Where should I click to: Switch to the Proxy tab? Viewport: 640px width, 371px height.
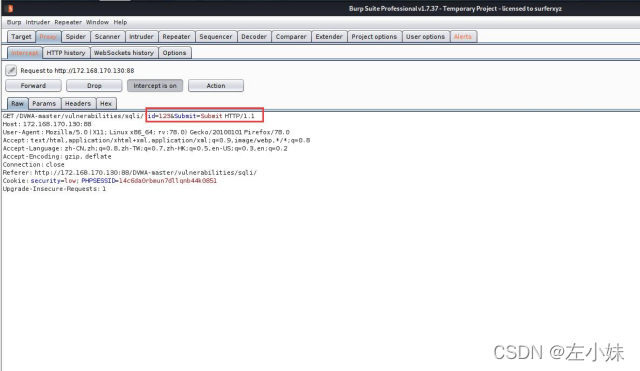[x=48, y=37]
